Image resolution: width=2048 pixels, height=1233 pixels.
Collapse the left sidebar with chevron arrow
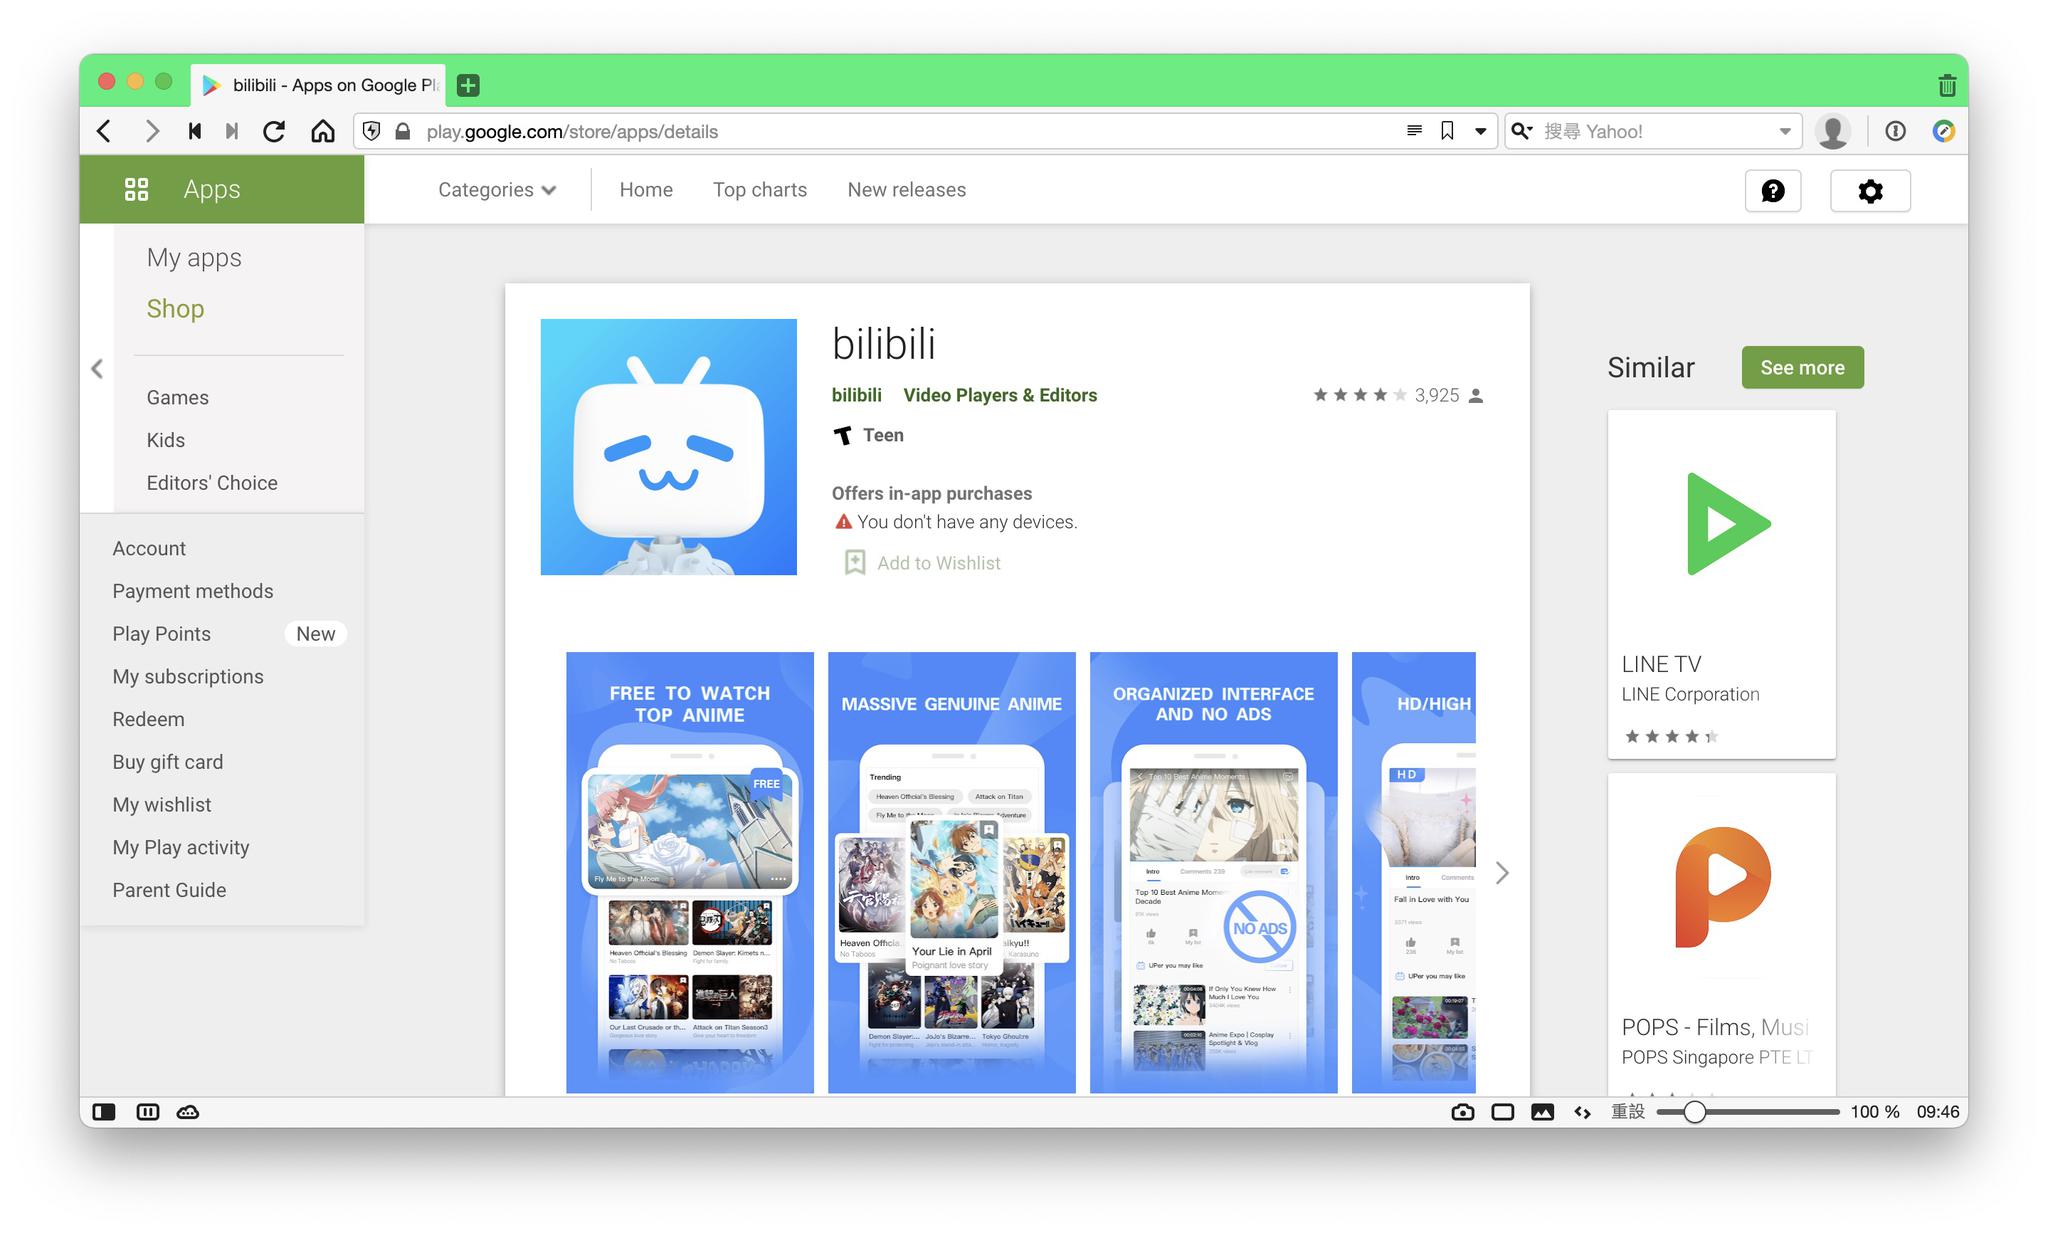97,369
